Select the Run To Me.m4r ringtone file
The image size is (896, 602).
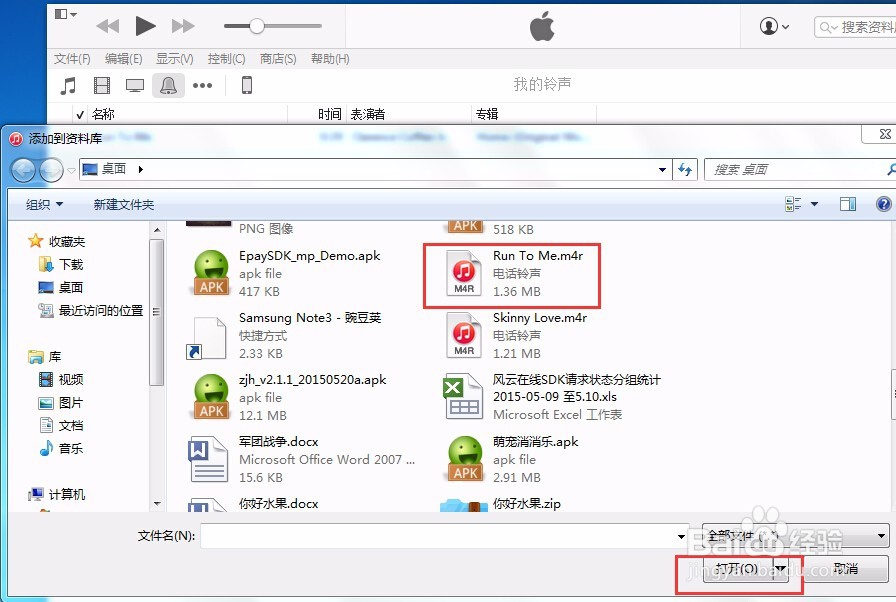click(513, 274)
